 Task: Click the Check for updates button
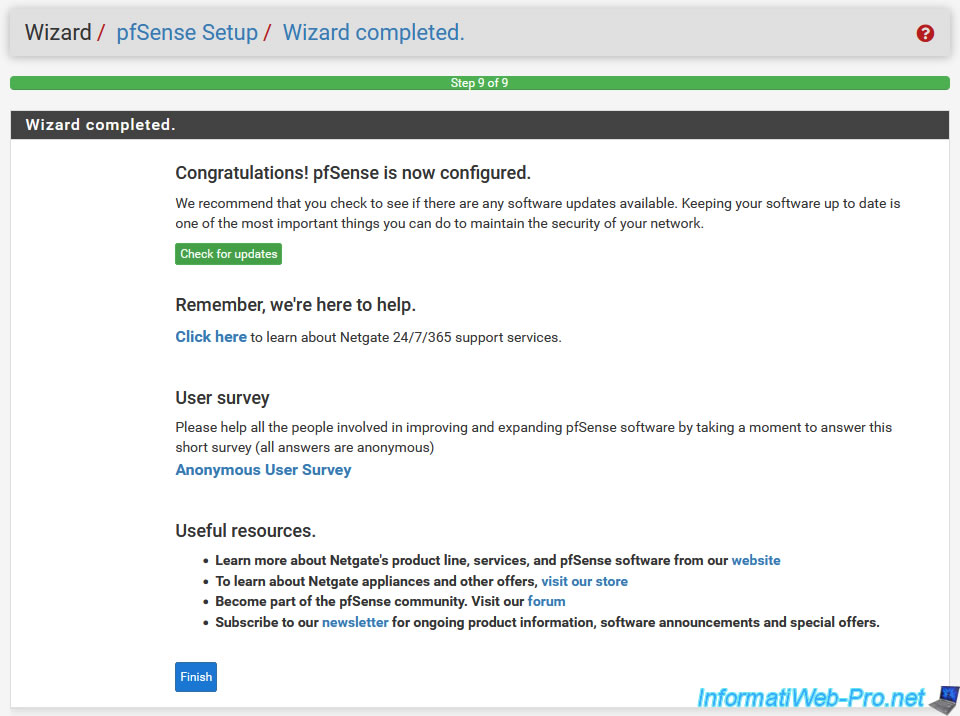click(x=228, y=254)
